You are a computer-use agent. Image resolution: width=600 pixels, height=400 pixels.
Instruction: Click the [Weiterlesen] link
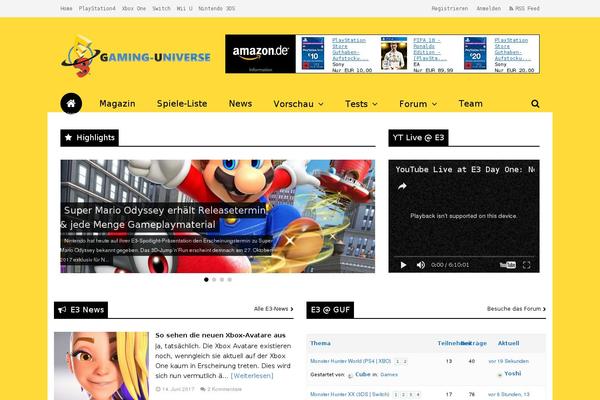[252, 376]
